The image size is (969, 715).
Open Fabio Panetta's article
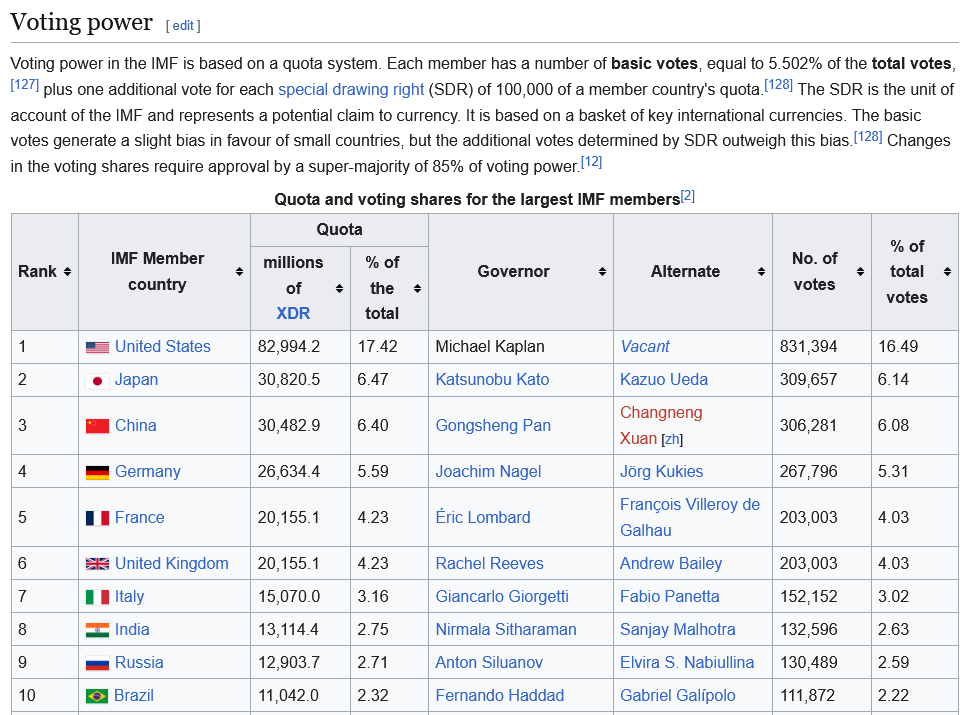[669, 596]
